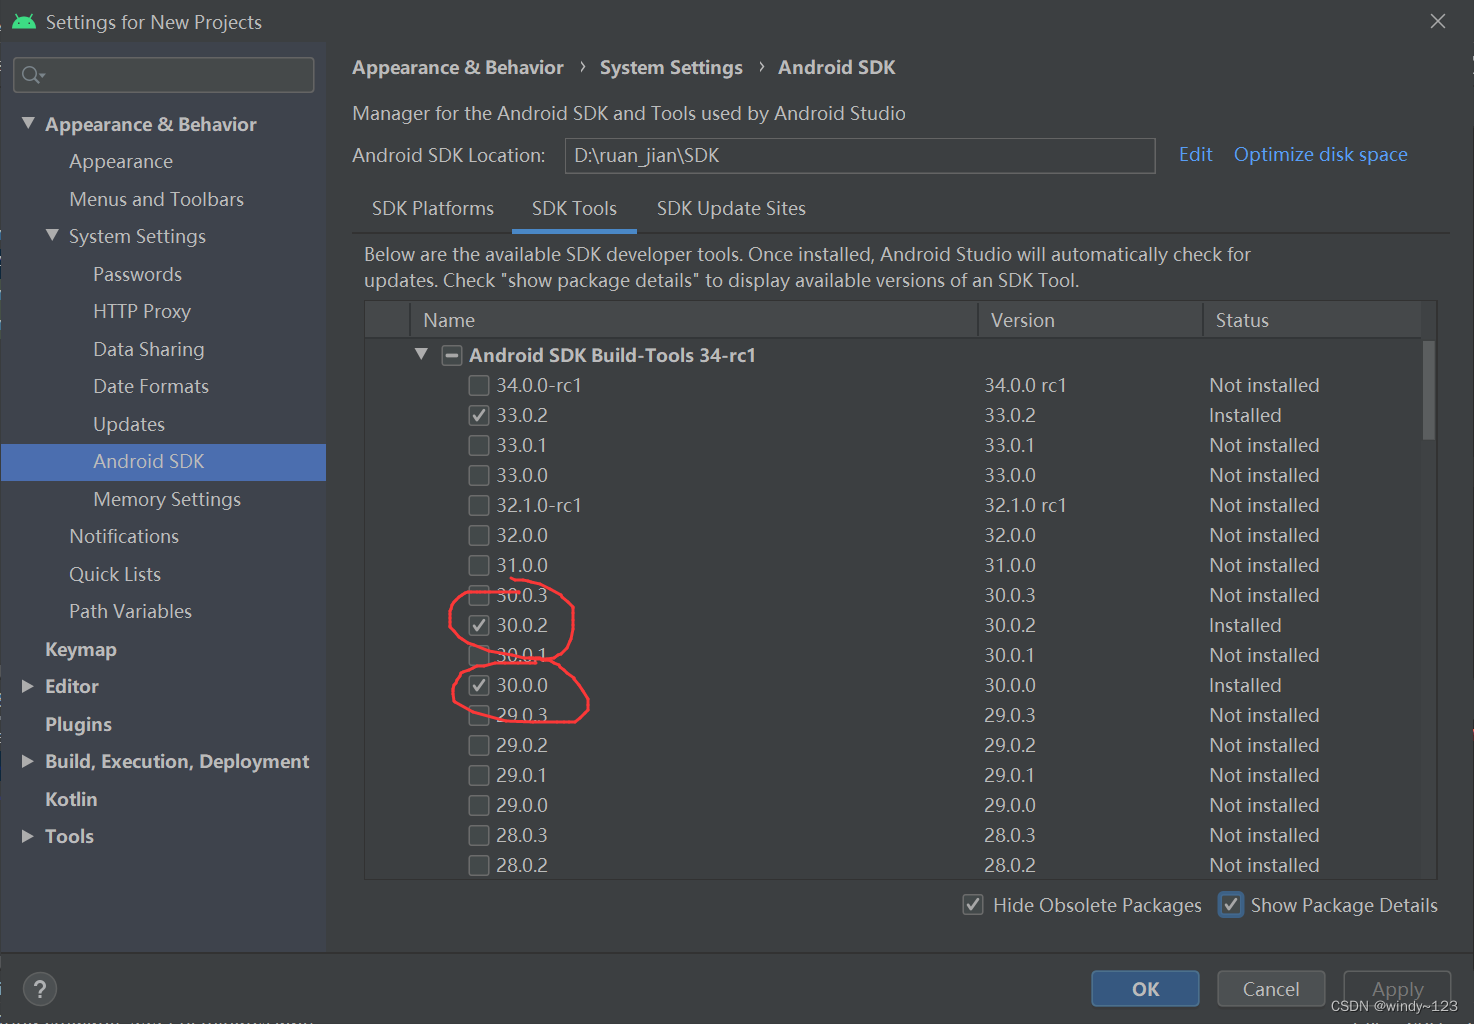
Task: Check Build-Tools version 34.0.0-rc1
Action: (x=478, y=385)
